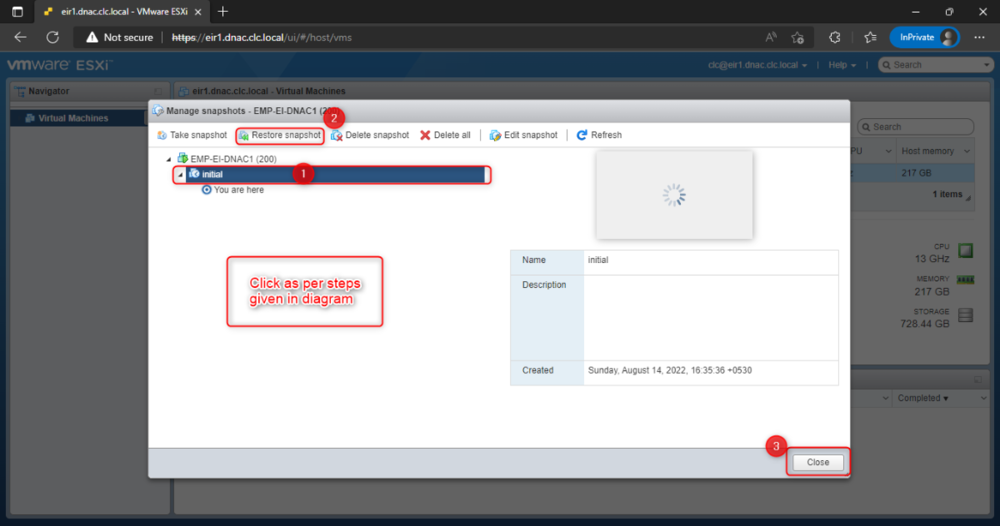Open a new browser tab
1000x526 pixels.
[223, 11]
